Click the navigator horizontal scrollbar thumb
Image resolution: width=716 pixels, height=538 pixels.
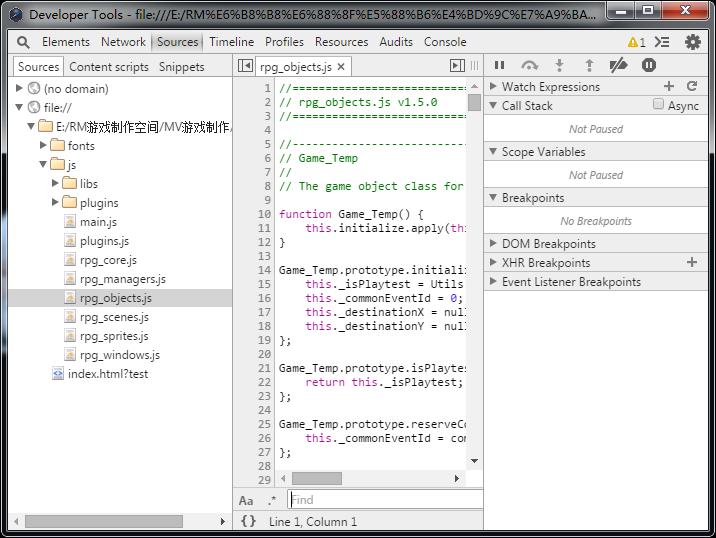104,521
